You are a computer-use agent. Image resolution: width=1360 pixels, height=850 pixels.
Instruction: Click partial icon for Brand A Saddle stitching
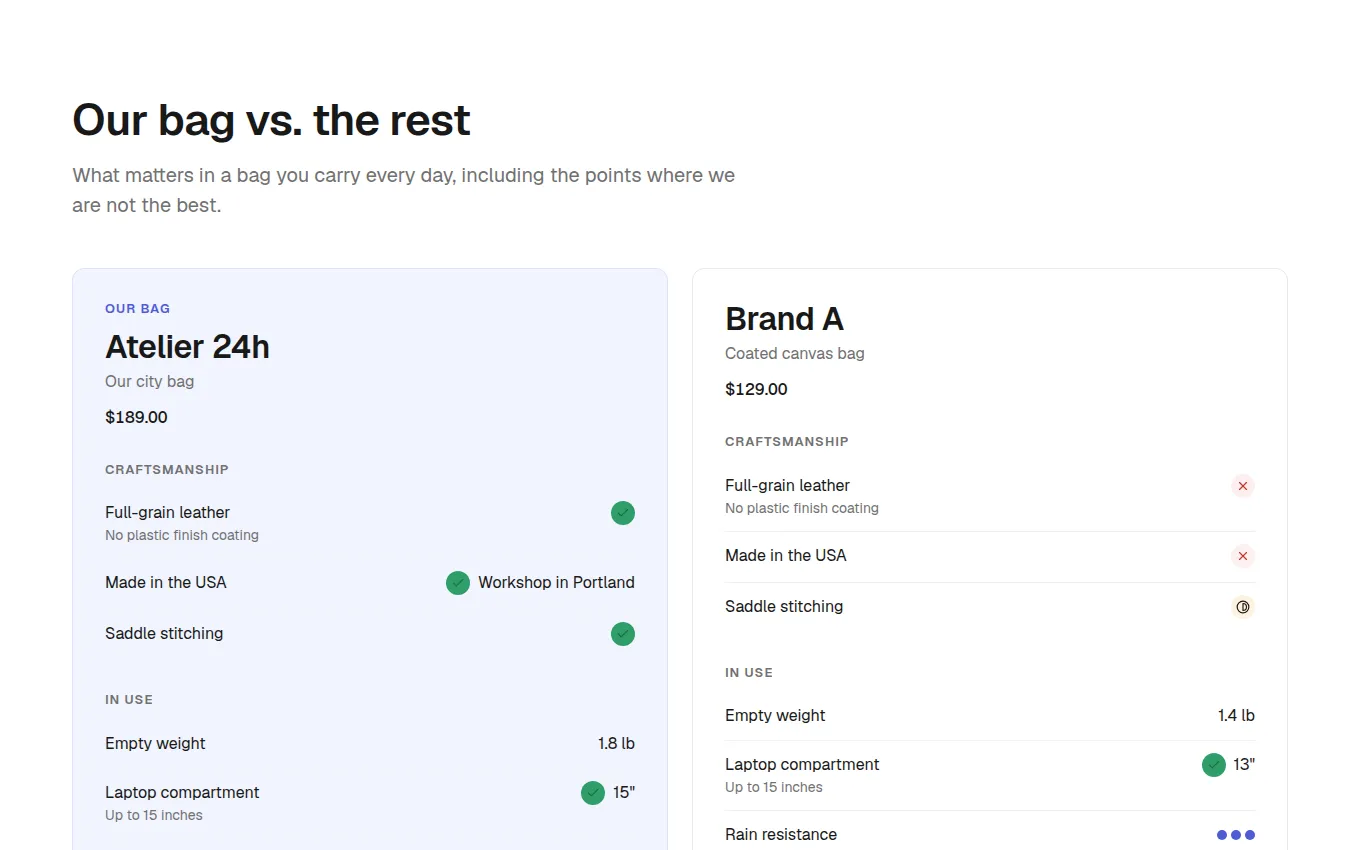(1243, 607)
